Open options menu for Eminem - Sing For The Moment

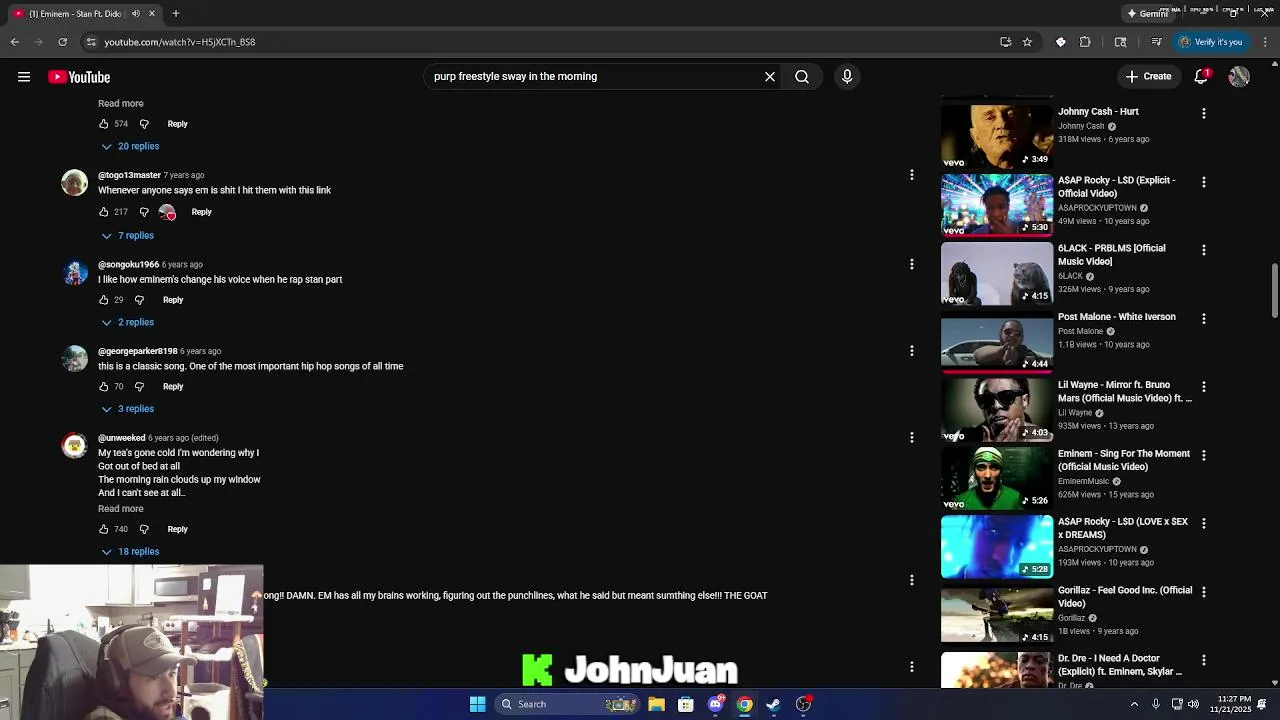(1204, 455)
